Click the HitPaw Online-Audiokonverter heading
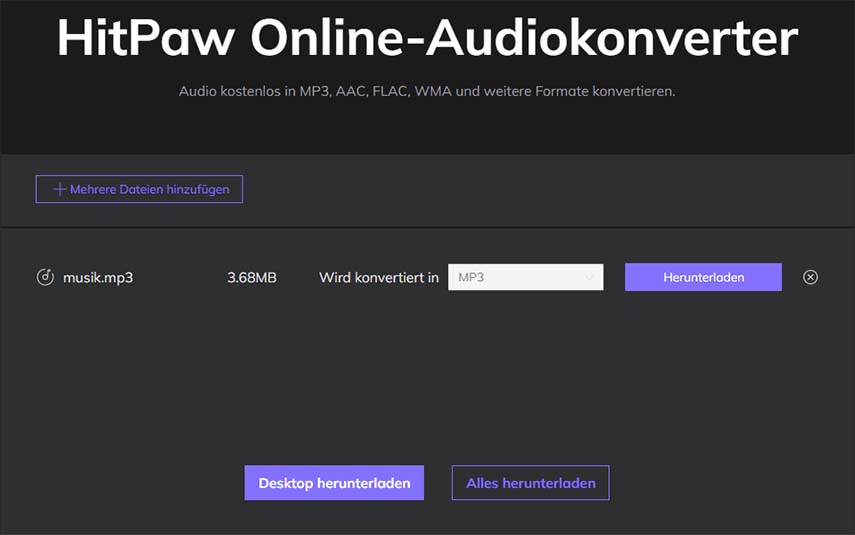Viewport: 855px width, 535px height. pyautogui.click(x=428, y=37)
